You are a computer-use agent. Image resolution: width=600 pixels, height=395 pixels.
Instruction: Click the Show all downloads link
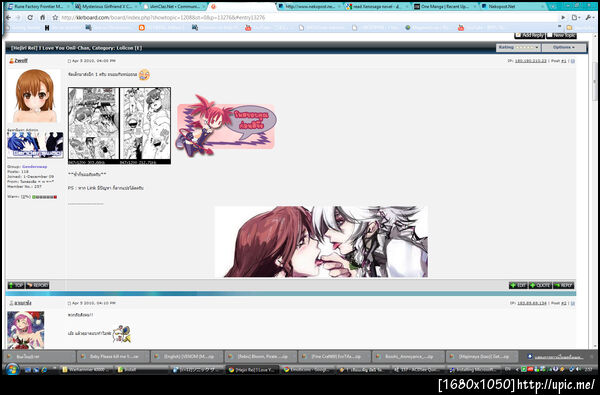(x=558, y=356)
